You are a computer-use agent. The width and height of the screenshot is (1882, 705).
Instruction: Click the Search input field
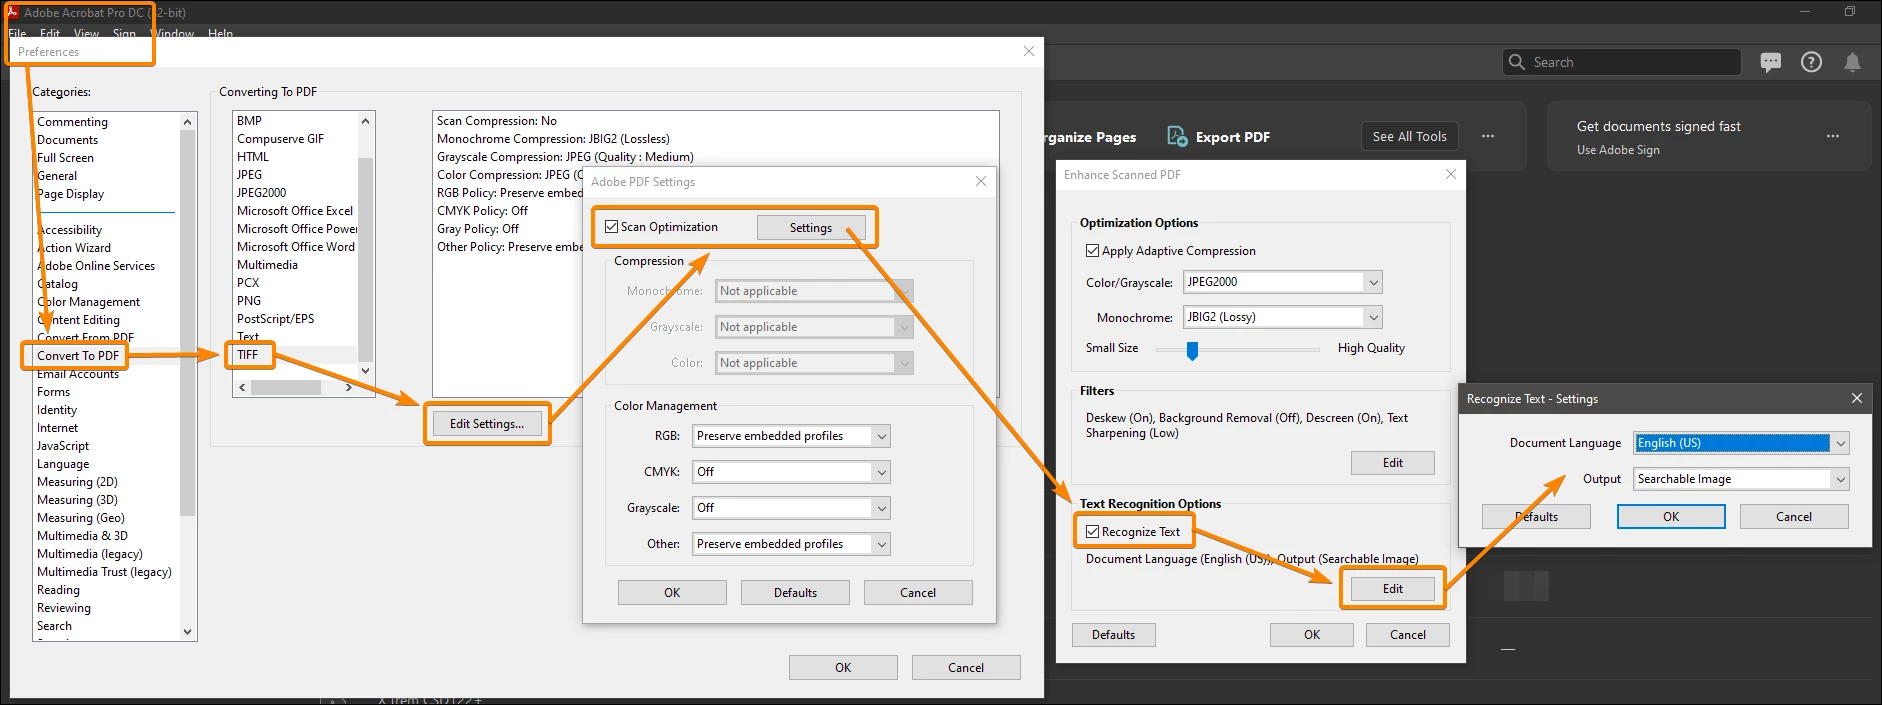point(1621,62)
